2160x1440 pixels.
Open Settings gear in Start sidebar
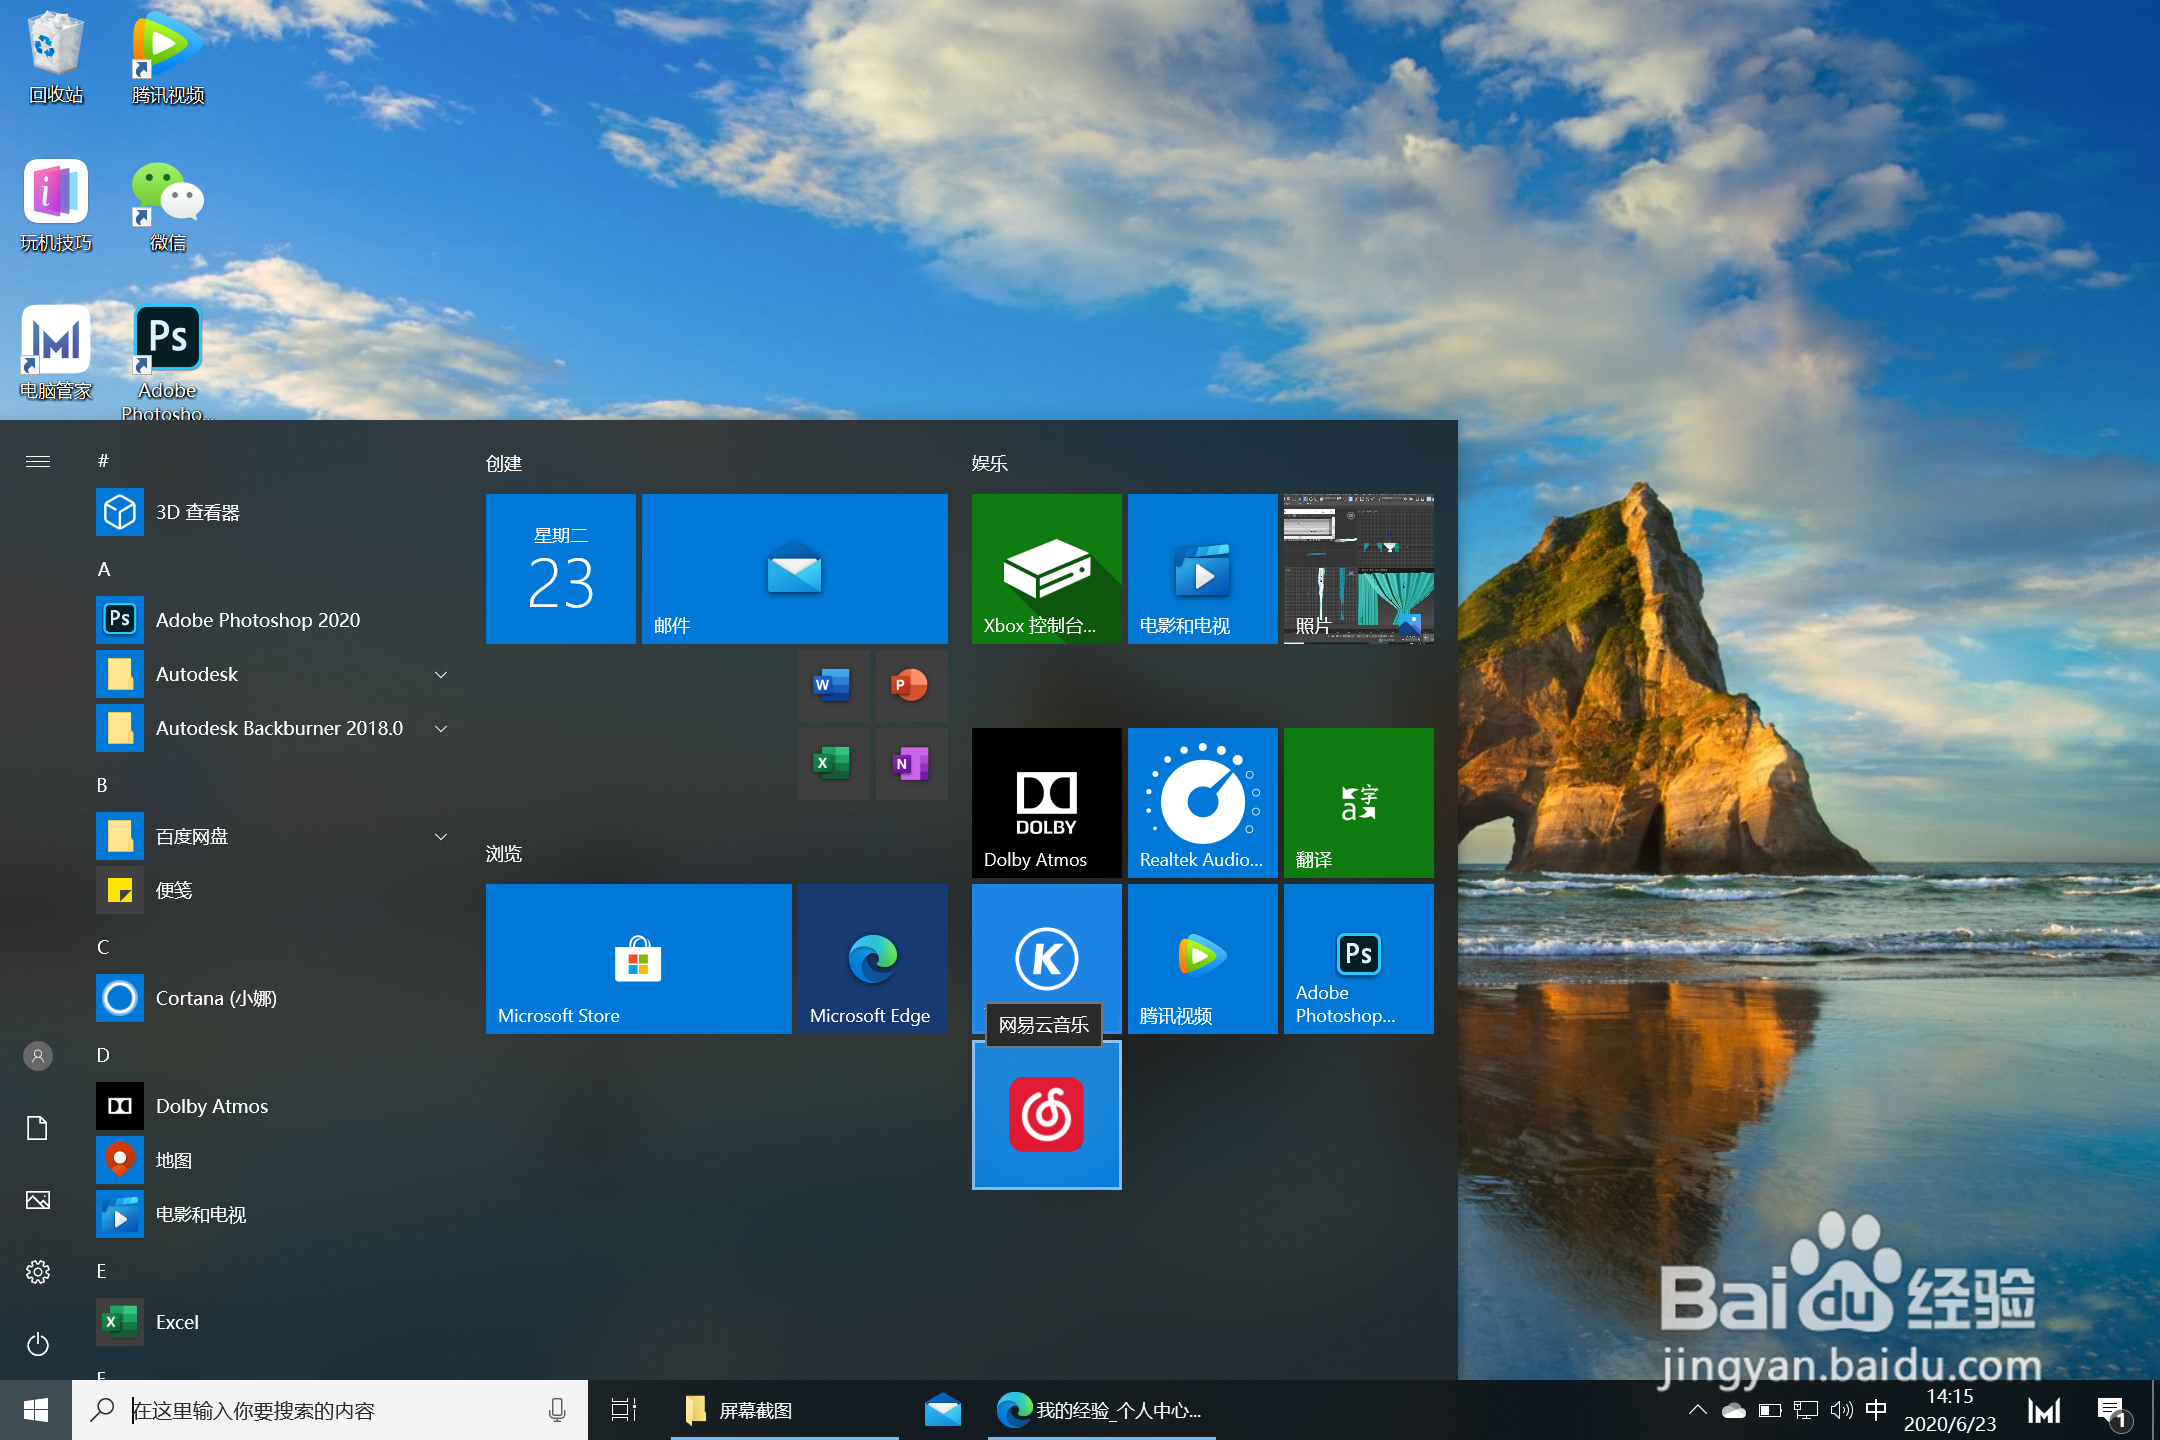coord(38,1272)
